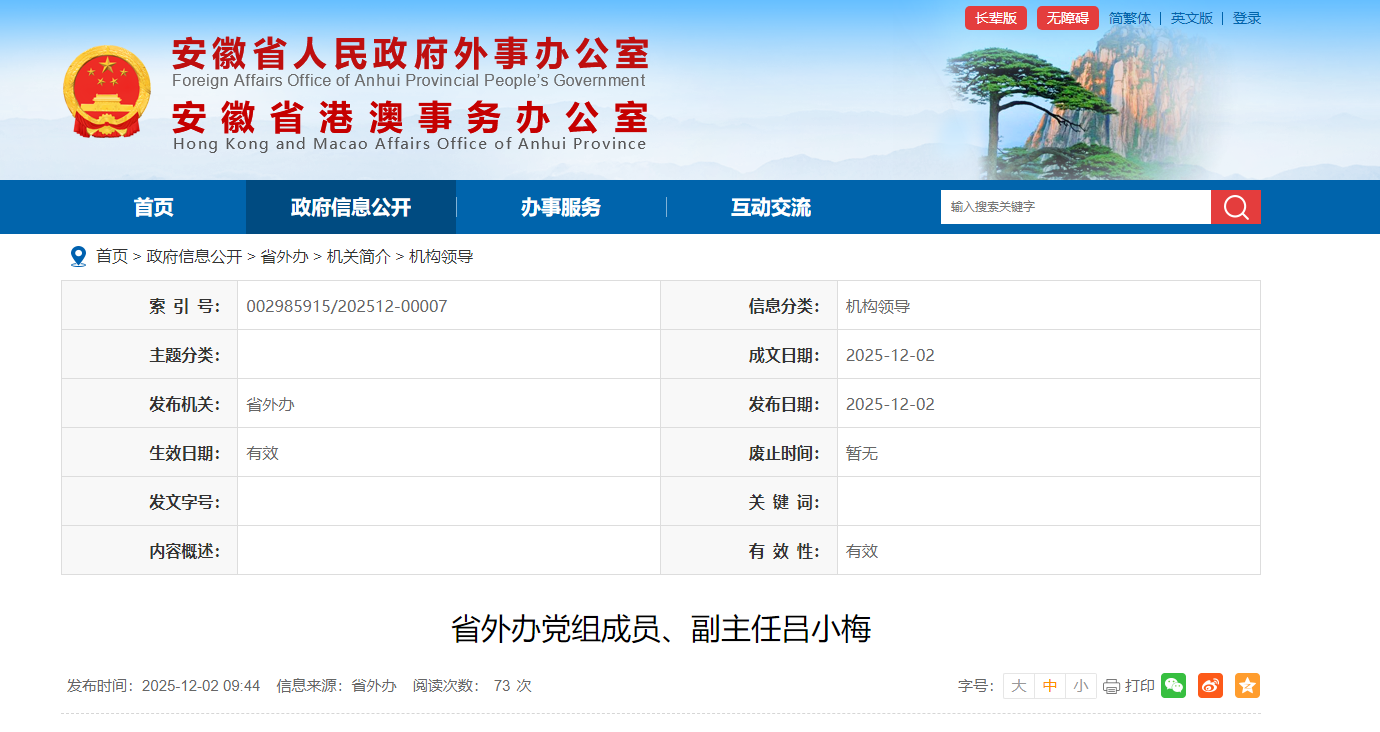Enable the 长辈版 elder mode
Viewport: 1380px width, 732px height.
click(995, 18)
